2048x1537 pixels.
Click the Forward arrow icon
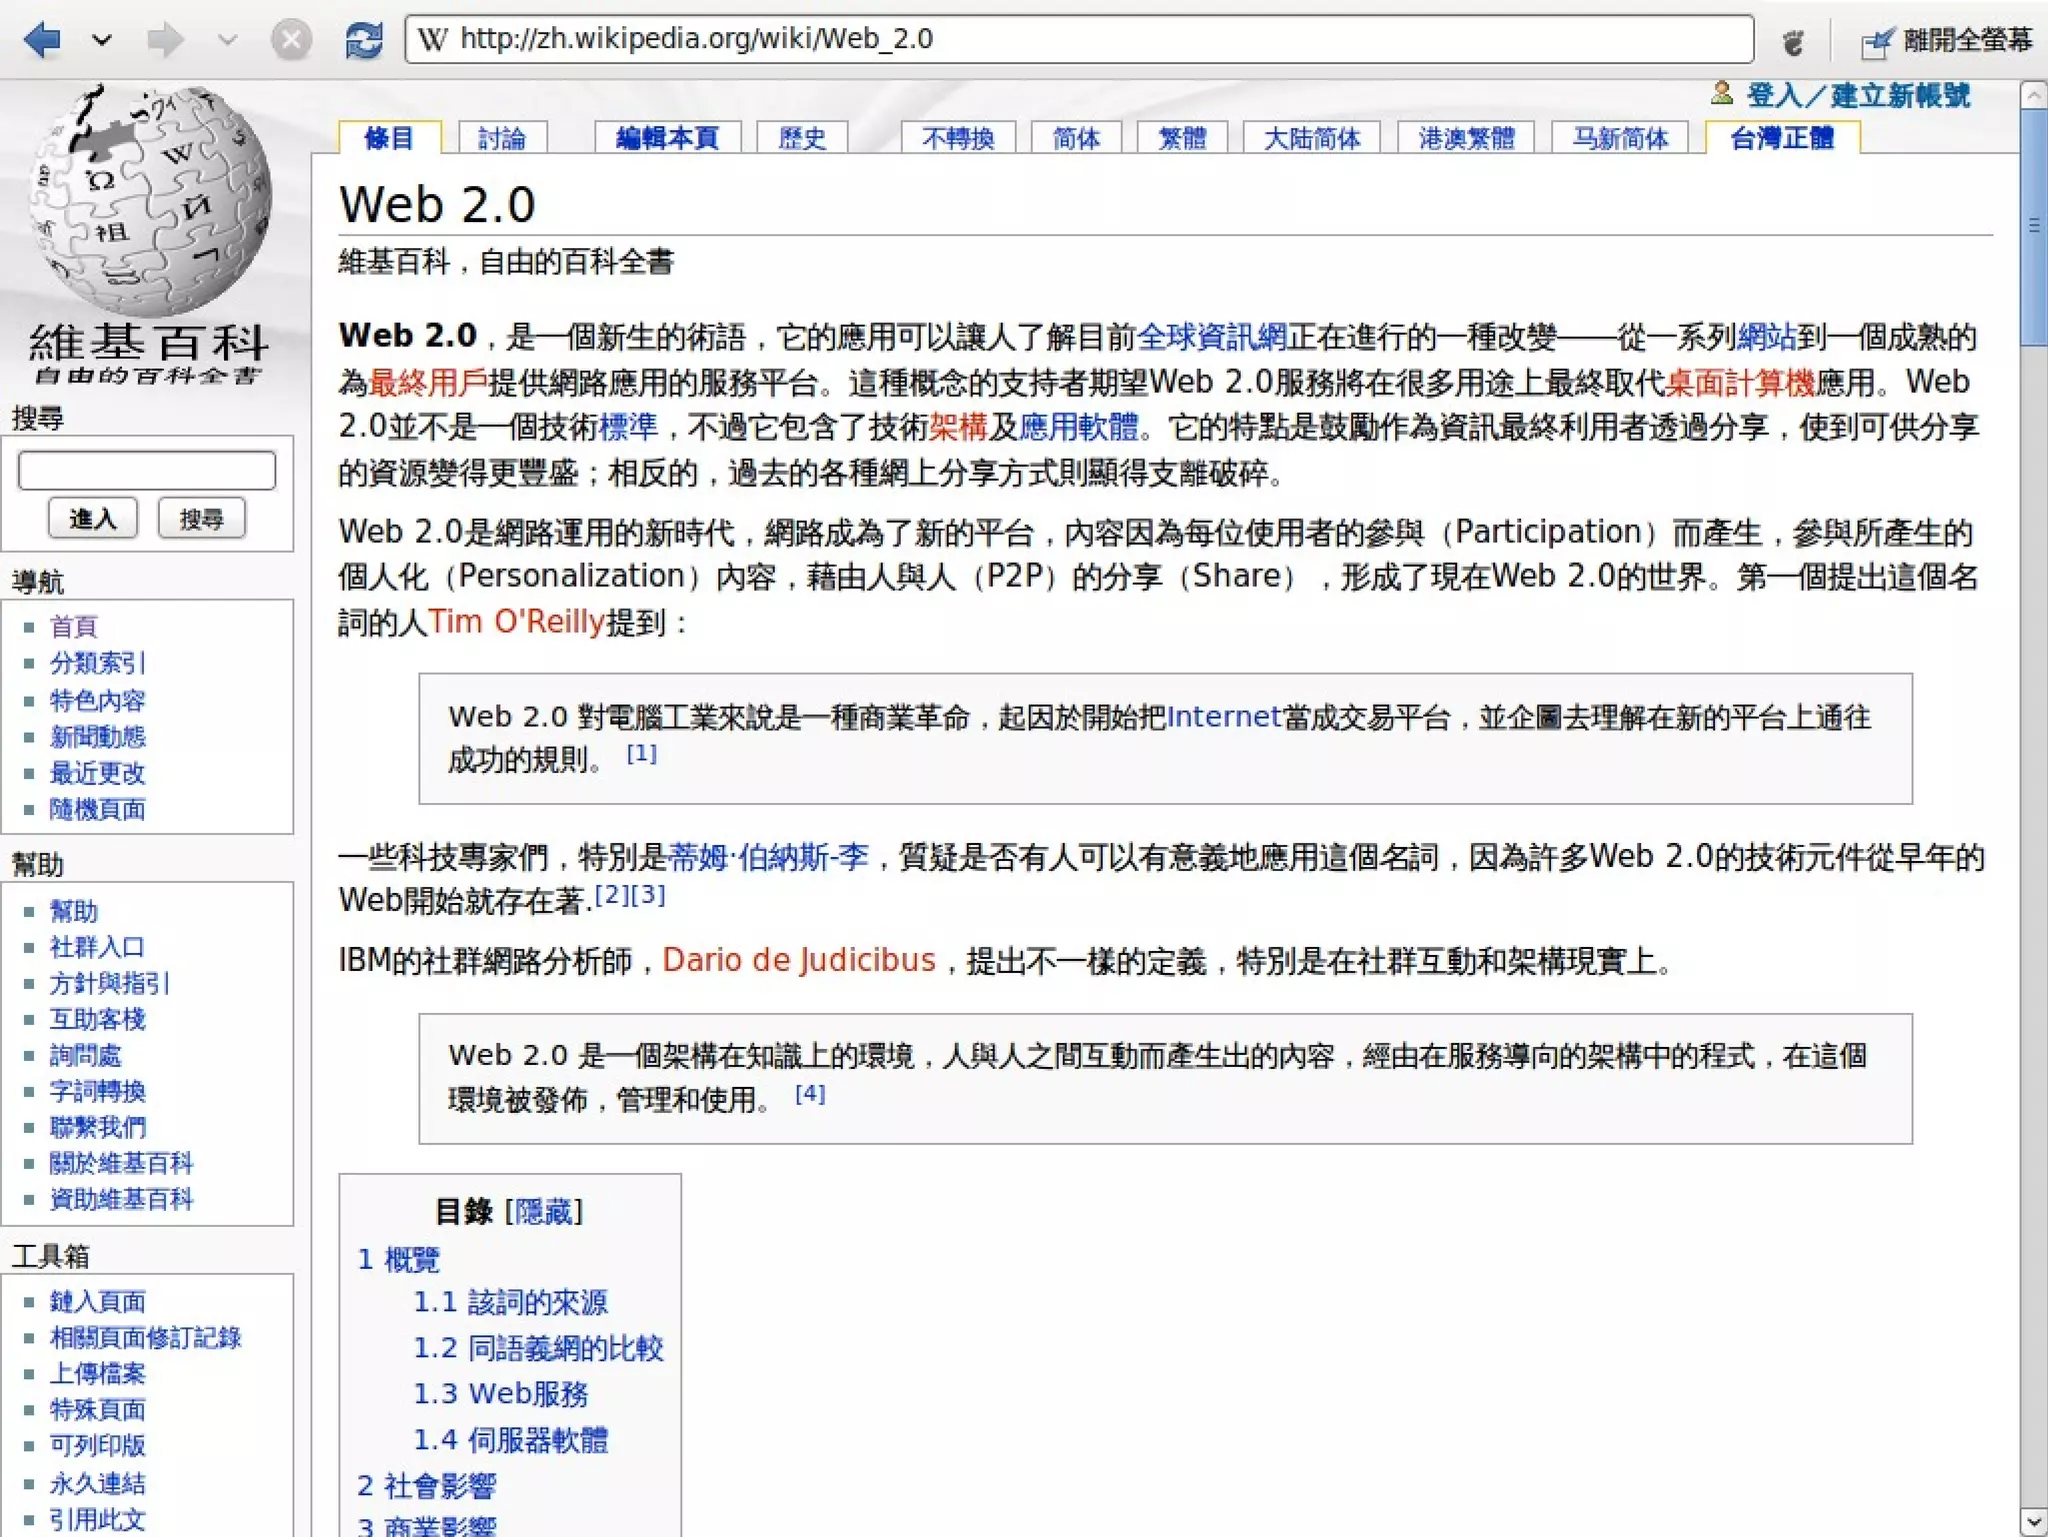pos(165,40)
